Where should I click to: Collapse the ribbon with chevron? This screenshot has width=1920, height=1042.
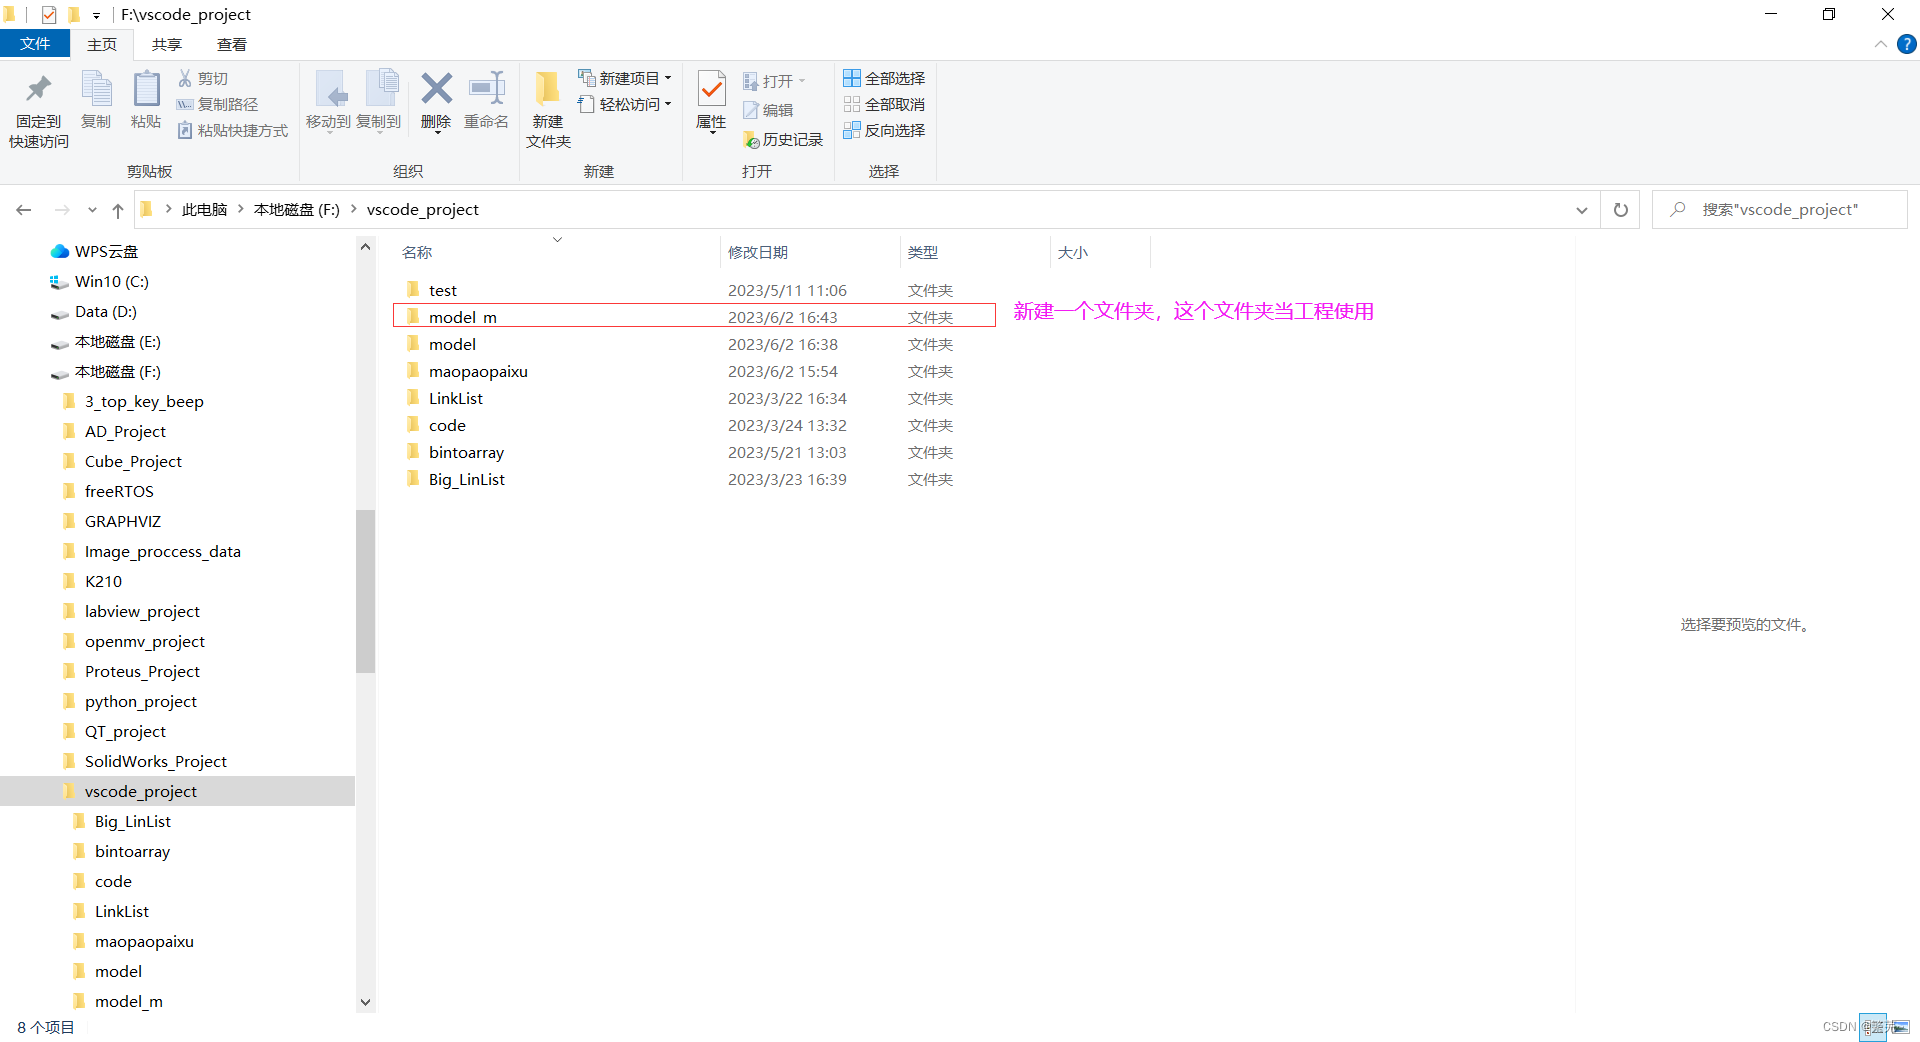tap(1880, 44)
